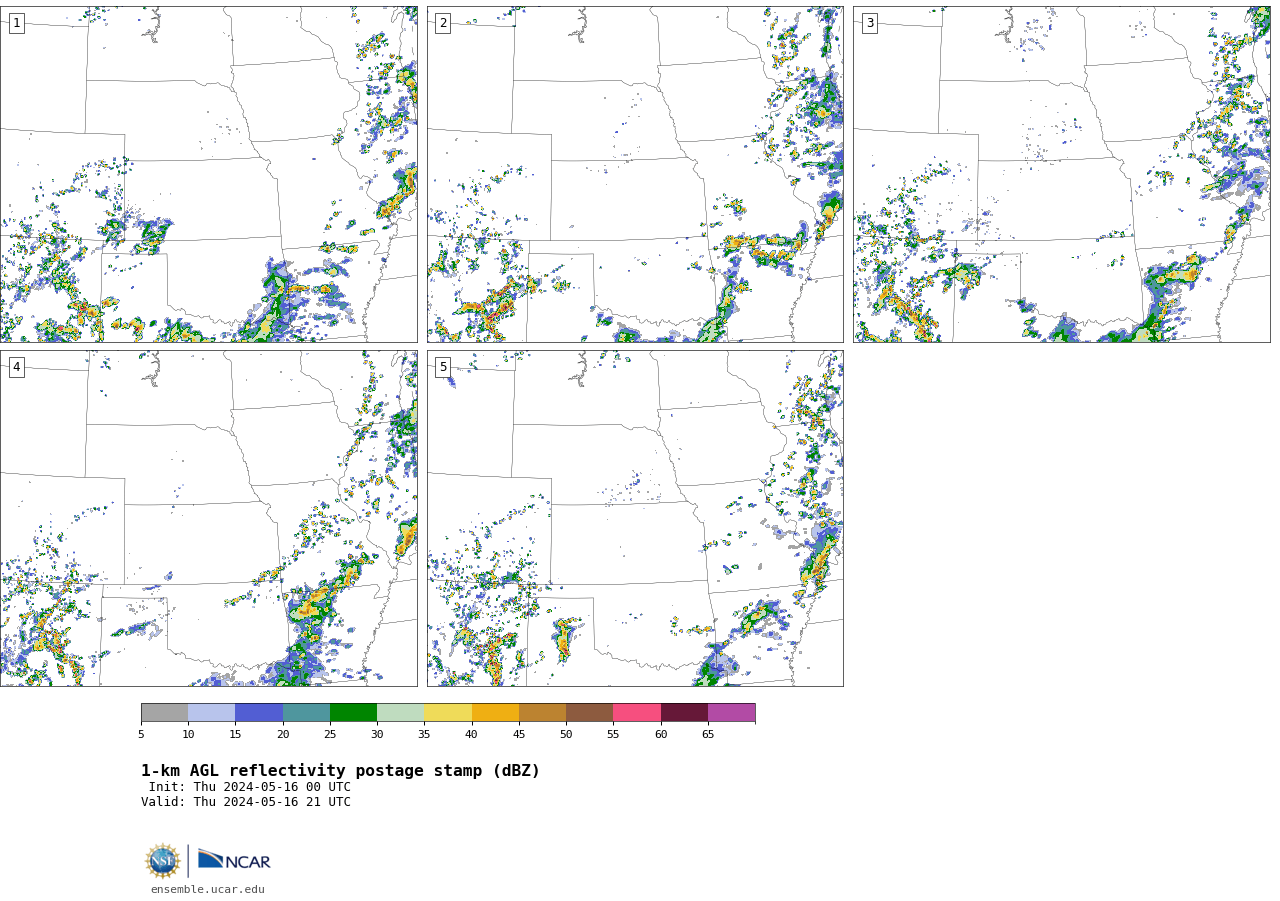Screen dimensions: 1280x901
Task: Click the panel number label '2'
Action: pyautogui.click(x=443, y=23)
